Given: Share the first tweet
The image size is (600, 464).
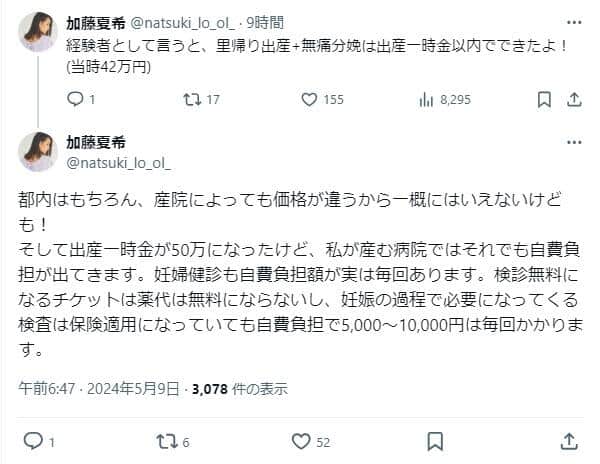Looking at the screenshot, I should point(574,99).
